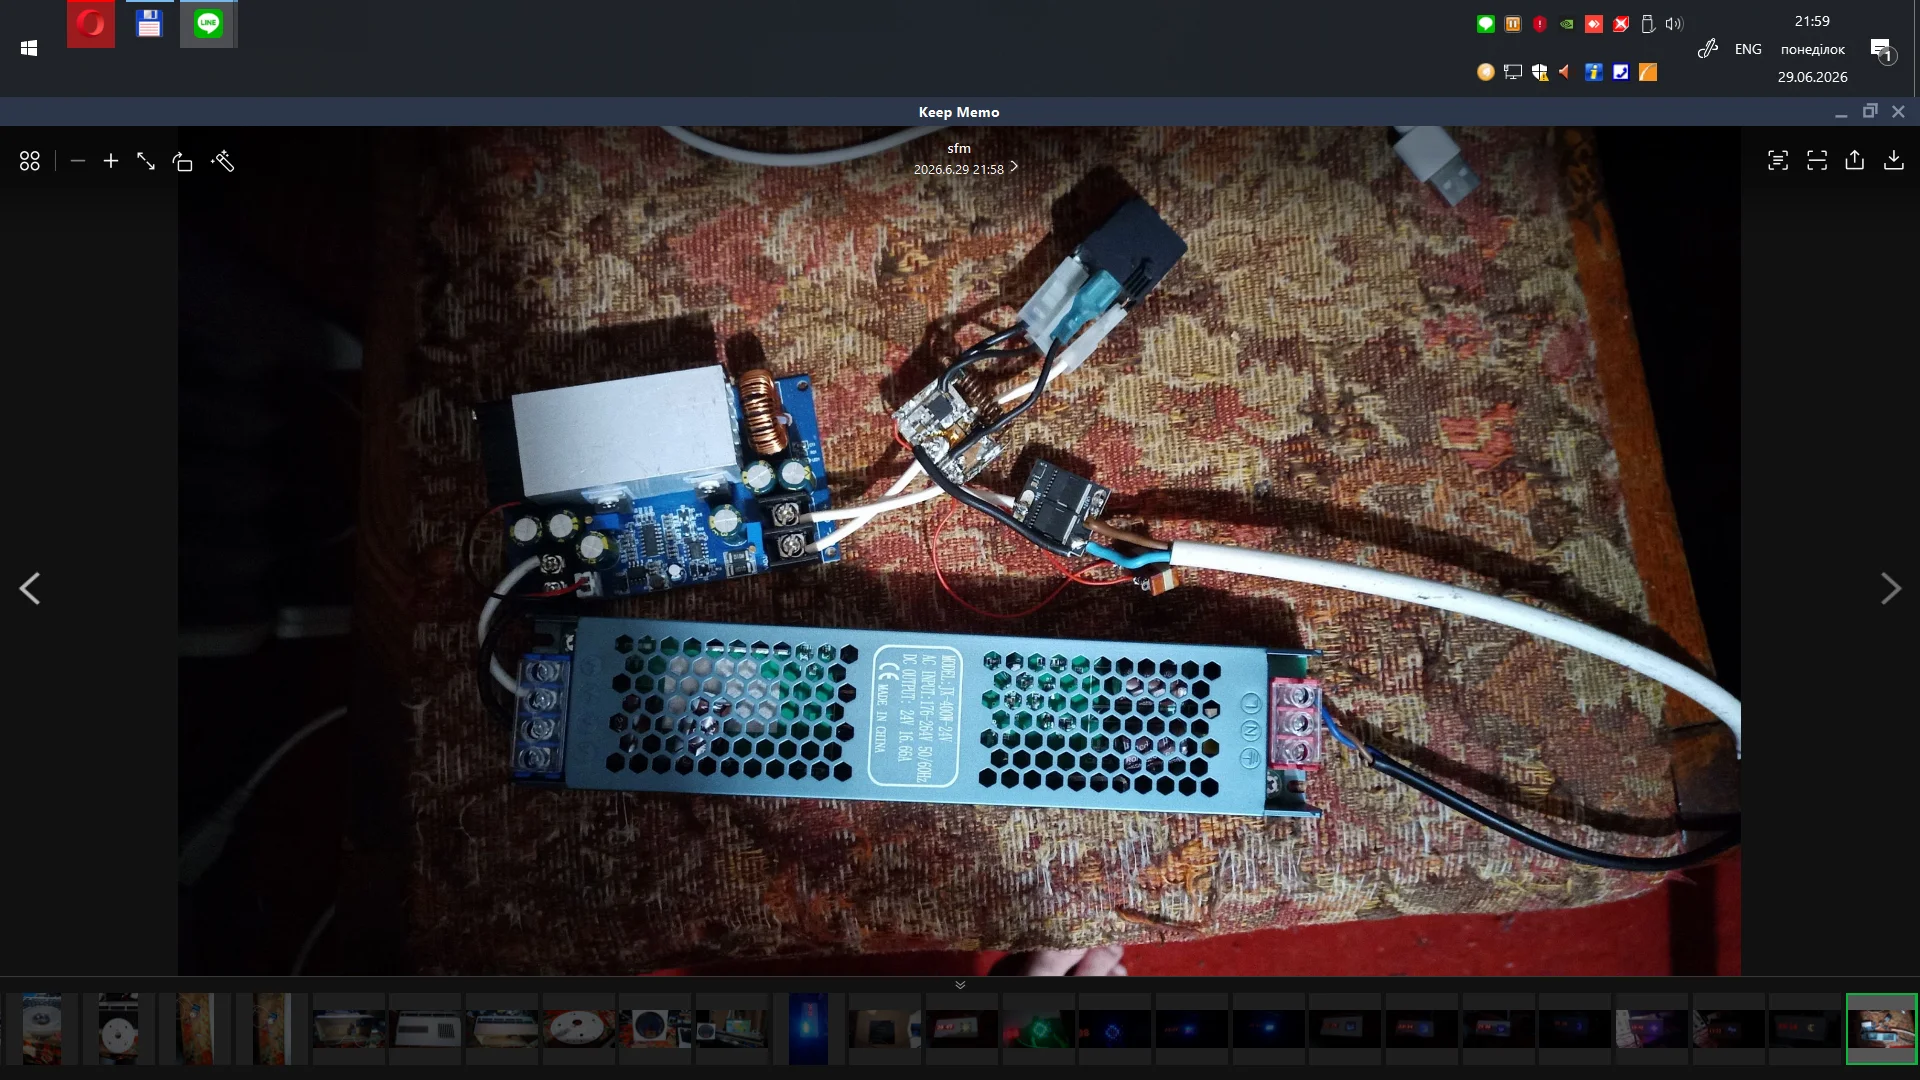Toggle the full-size expand arrows icon
Screen dimensions: 1920x1080
tap(146, 161)
